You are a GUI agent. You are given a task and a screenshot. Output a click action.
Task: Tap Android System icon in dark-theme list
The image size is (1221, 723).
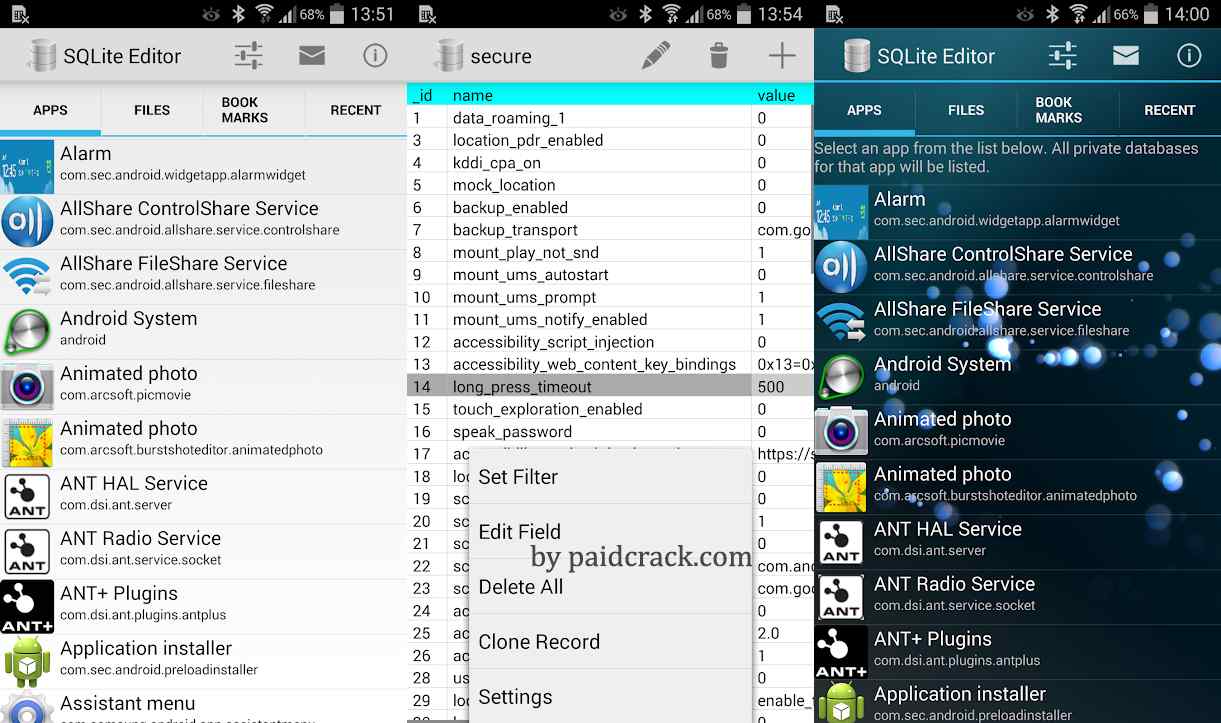point(841,377)
